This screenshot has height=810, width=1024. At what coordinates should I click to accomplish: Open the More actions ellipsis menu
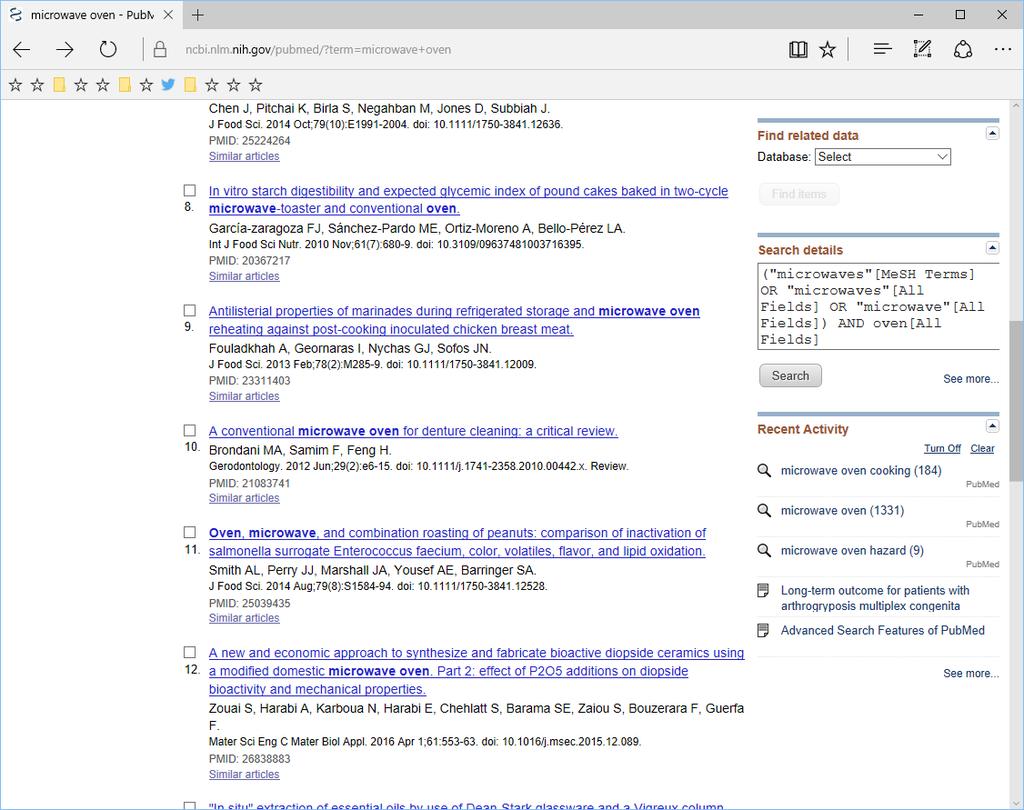click(1002, 50)
